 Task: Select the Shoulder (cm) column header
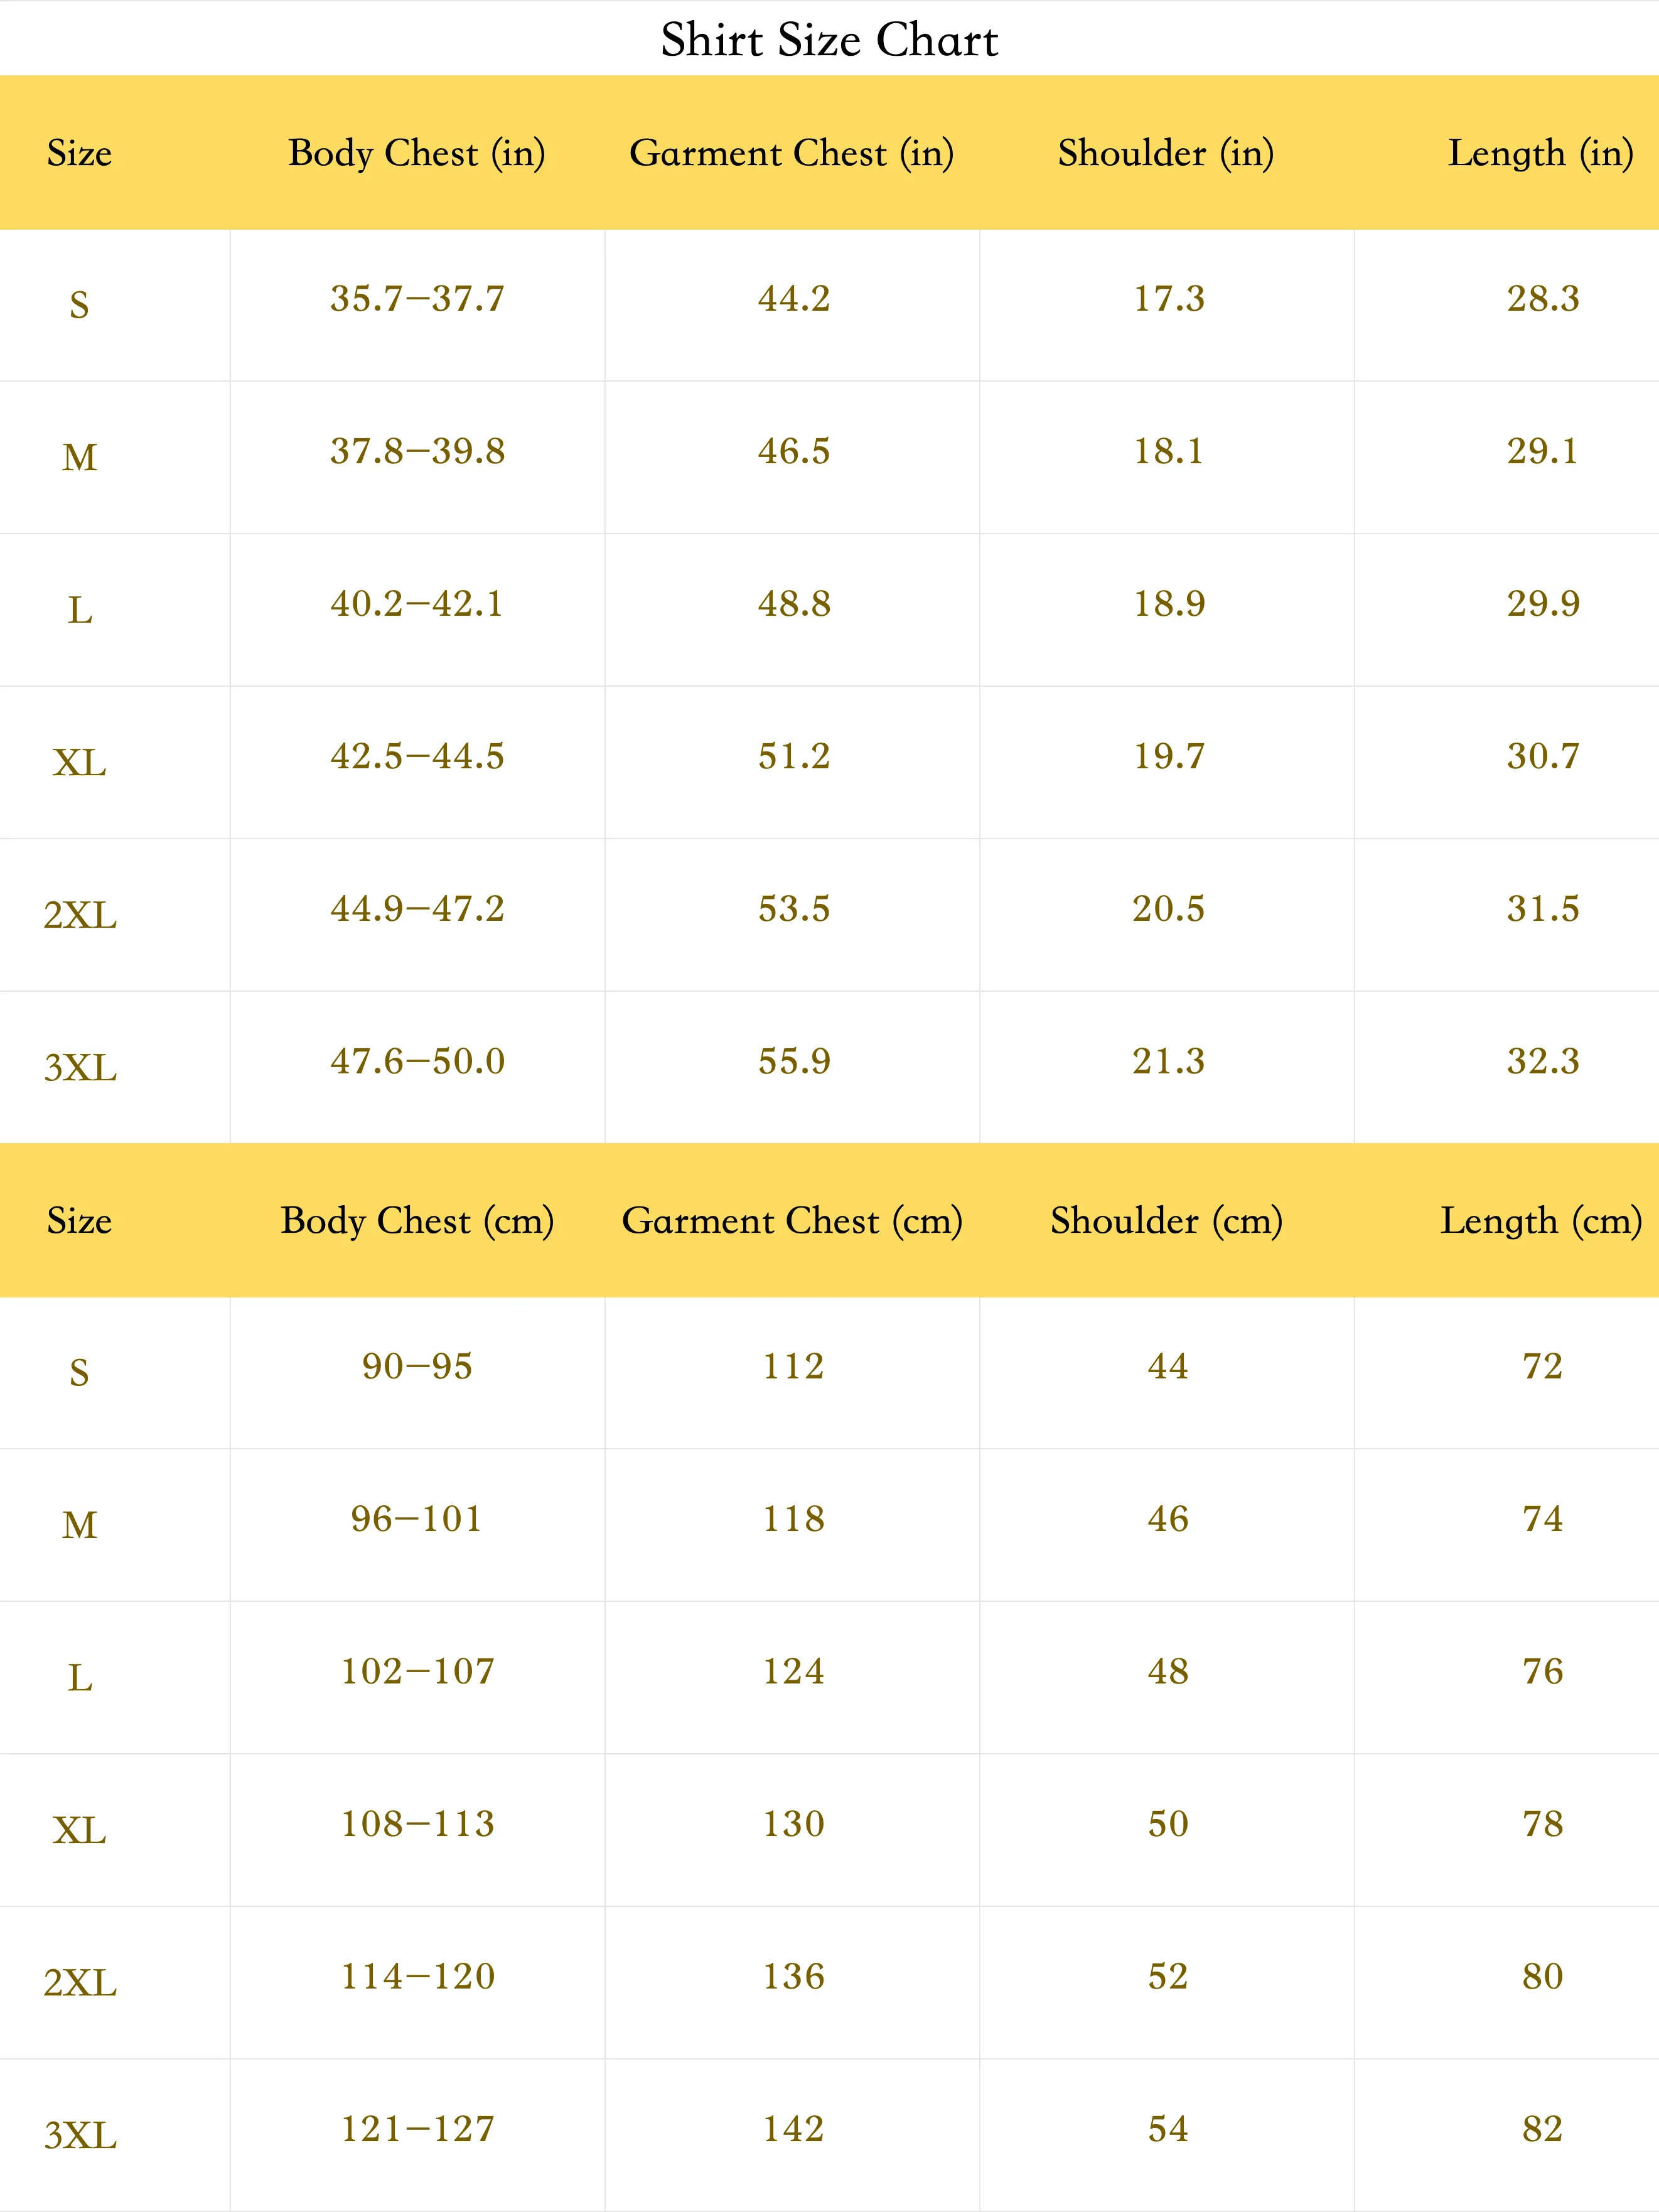point(1167,1221)
